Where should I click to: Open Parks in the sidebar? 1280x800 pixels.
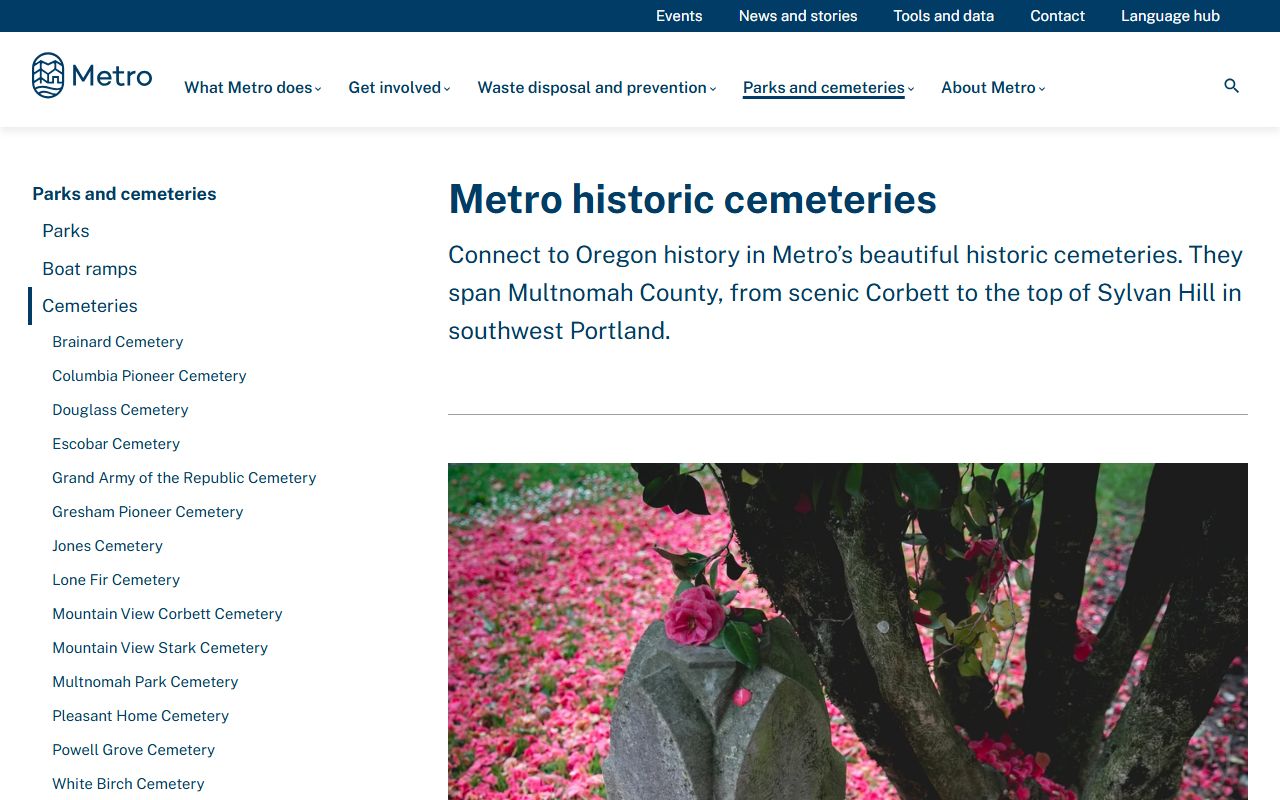click(x=66, y=231)
